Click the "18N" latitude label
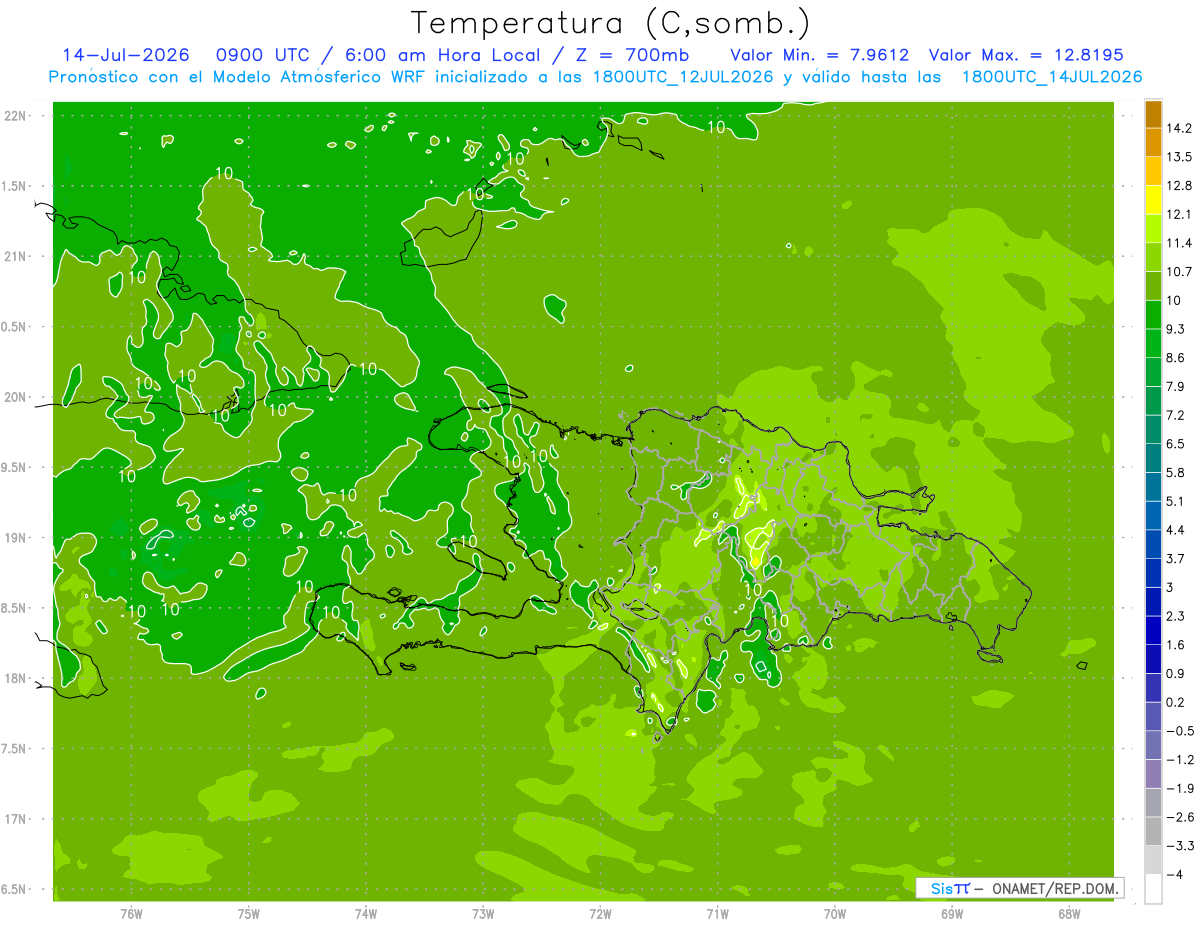The image size is (1200, 927). [x=17, y=679]
